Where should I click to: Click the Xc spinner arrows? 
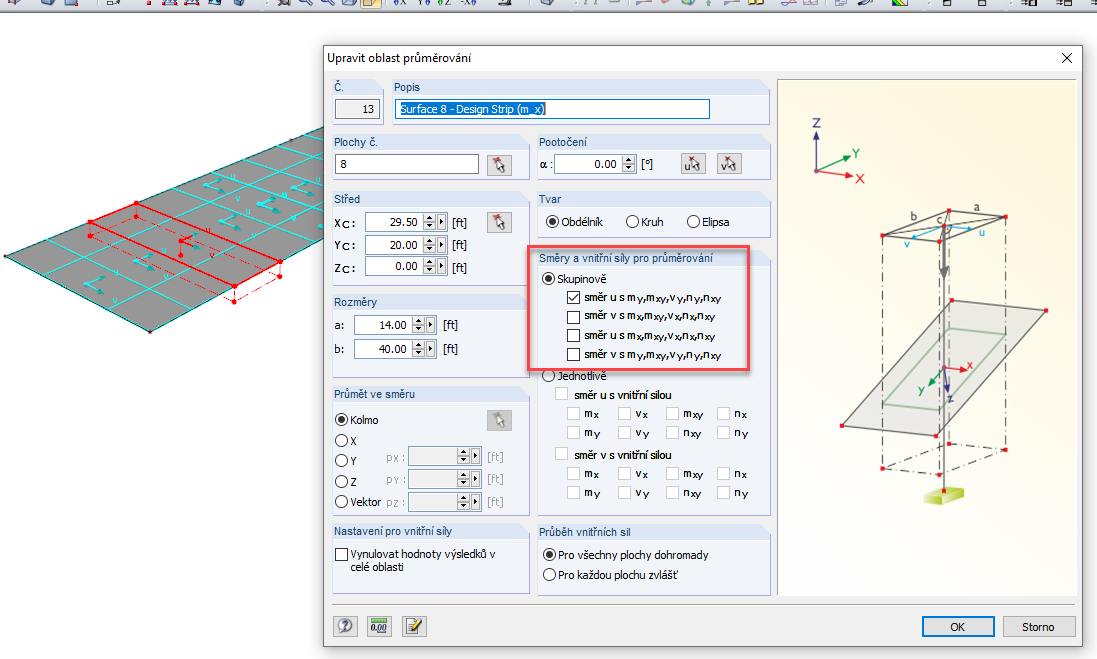[430, 222]
